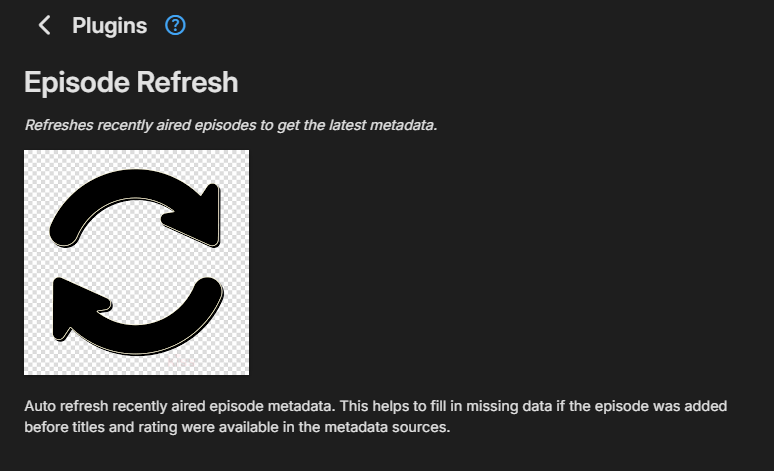Click the checkered transparent center of the logo
Viewport: 774px width, 471px height.
136,262
